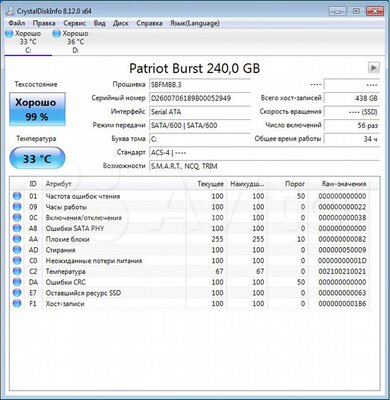Click the next disk arrow button
390x400 pixels.
[373, 68]
